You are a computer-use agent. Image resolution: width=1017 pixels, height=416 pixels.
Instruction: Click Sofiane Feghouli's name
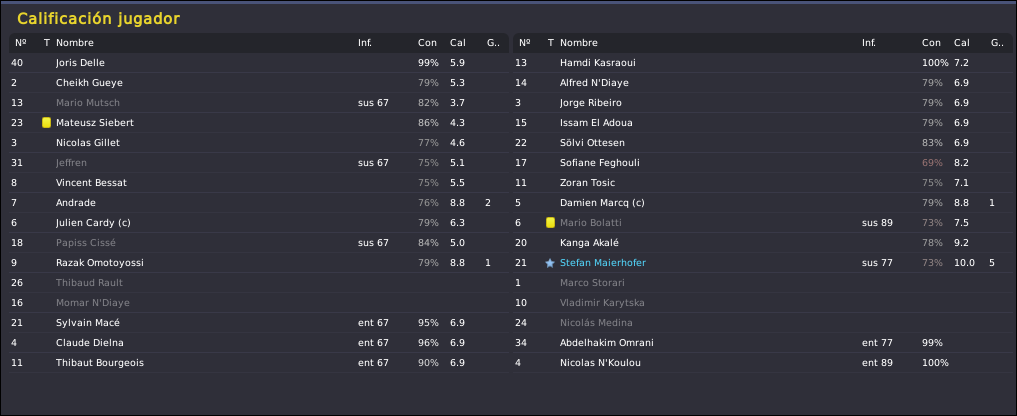[599, 163]
